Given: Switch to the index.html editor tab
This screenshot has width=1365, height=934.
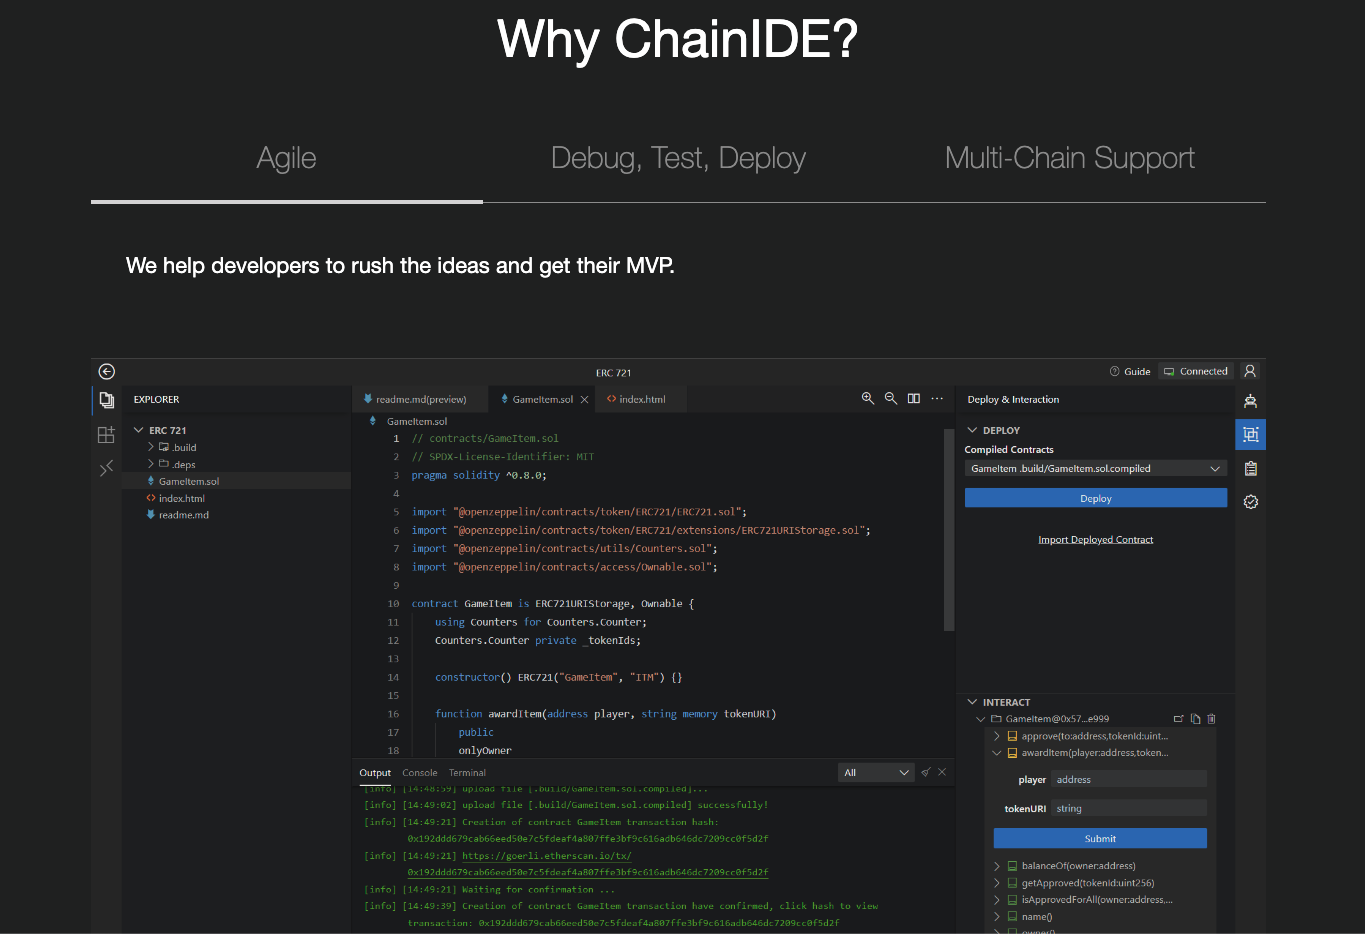Looking at the screenshot, I should click(641, 400).
